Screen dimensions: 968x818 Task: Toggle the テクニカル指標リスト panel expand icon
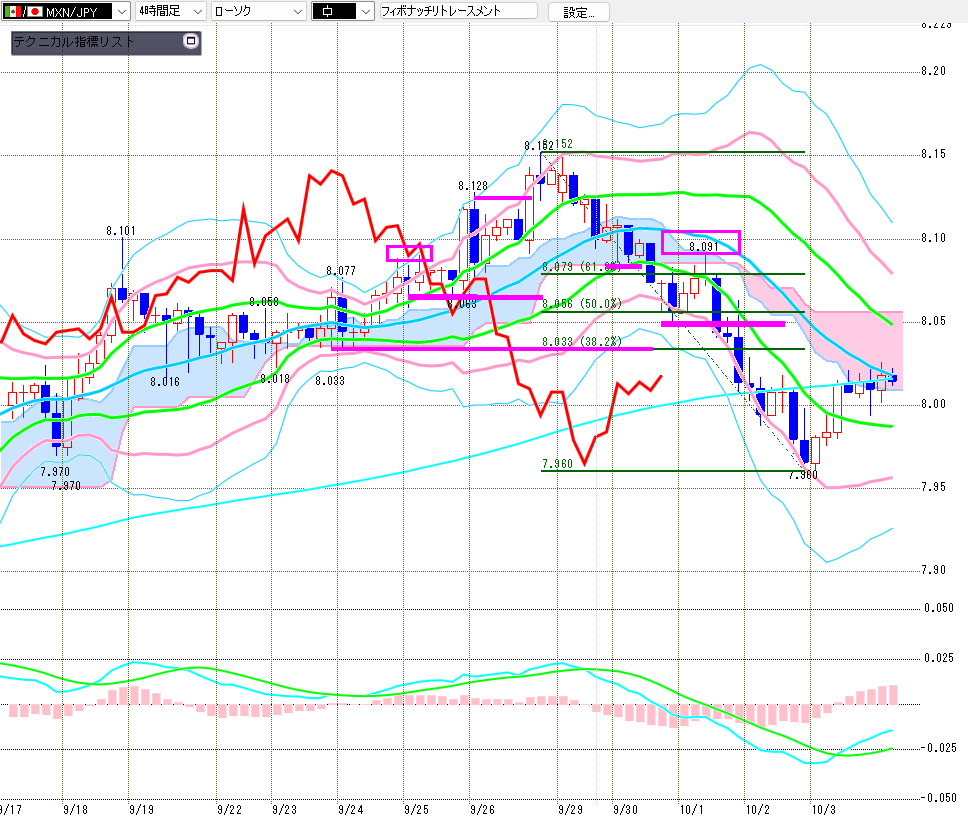pyautogui.click(x=192, y=42)
